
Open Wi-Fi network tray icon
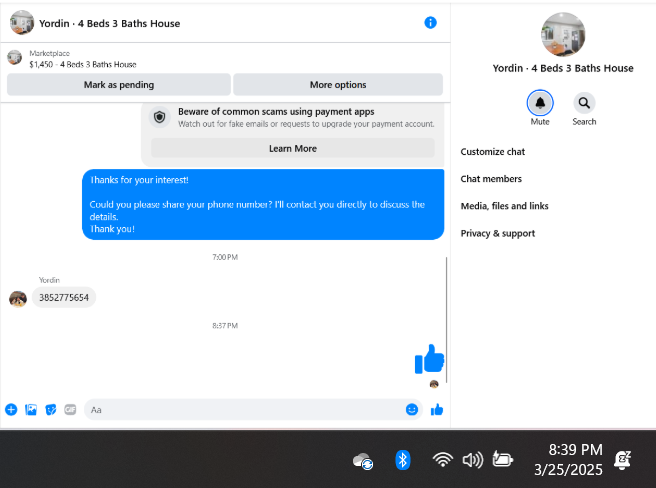(443, 460)
